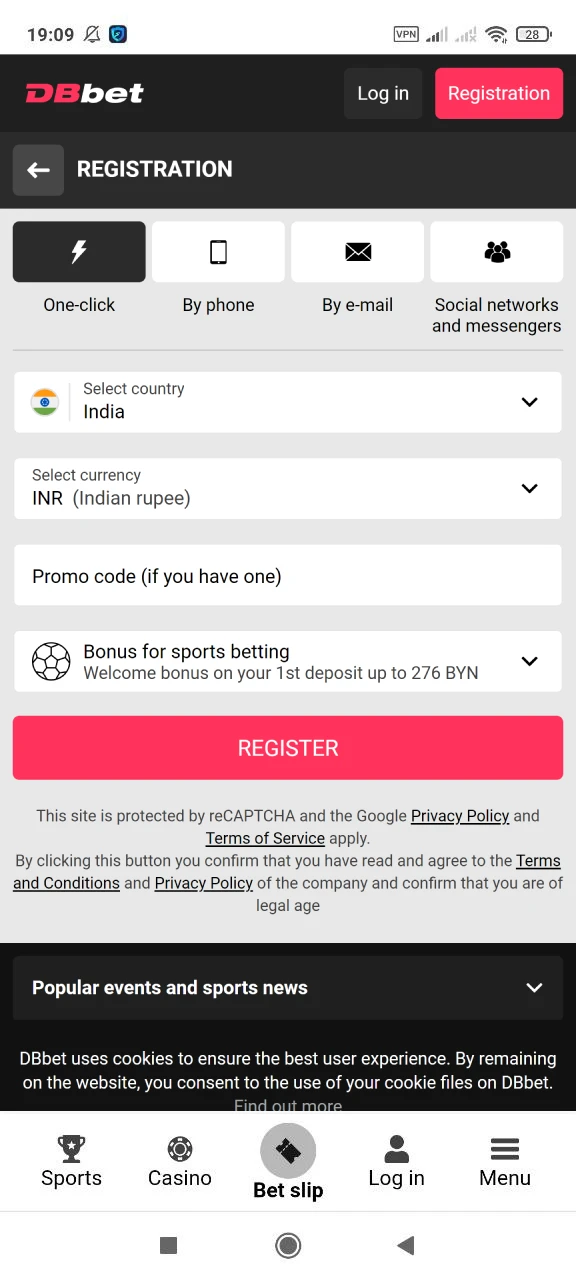Open the Select currency dropdown
Image resolution: width=576 pixels, height=1280 pixels.
(529, 488)
